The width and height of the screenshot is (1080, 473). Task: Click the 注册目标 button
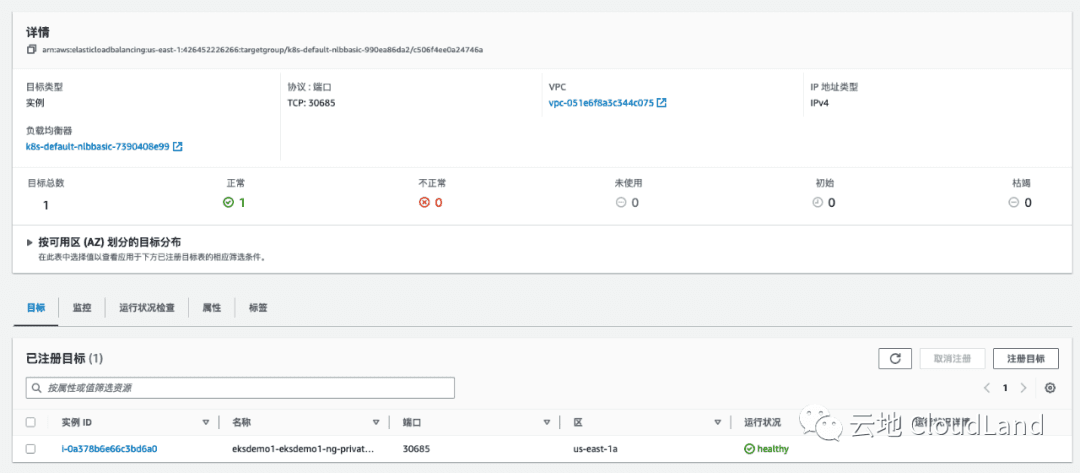tap(1026, 359)
